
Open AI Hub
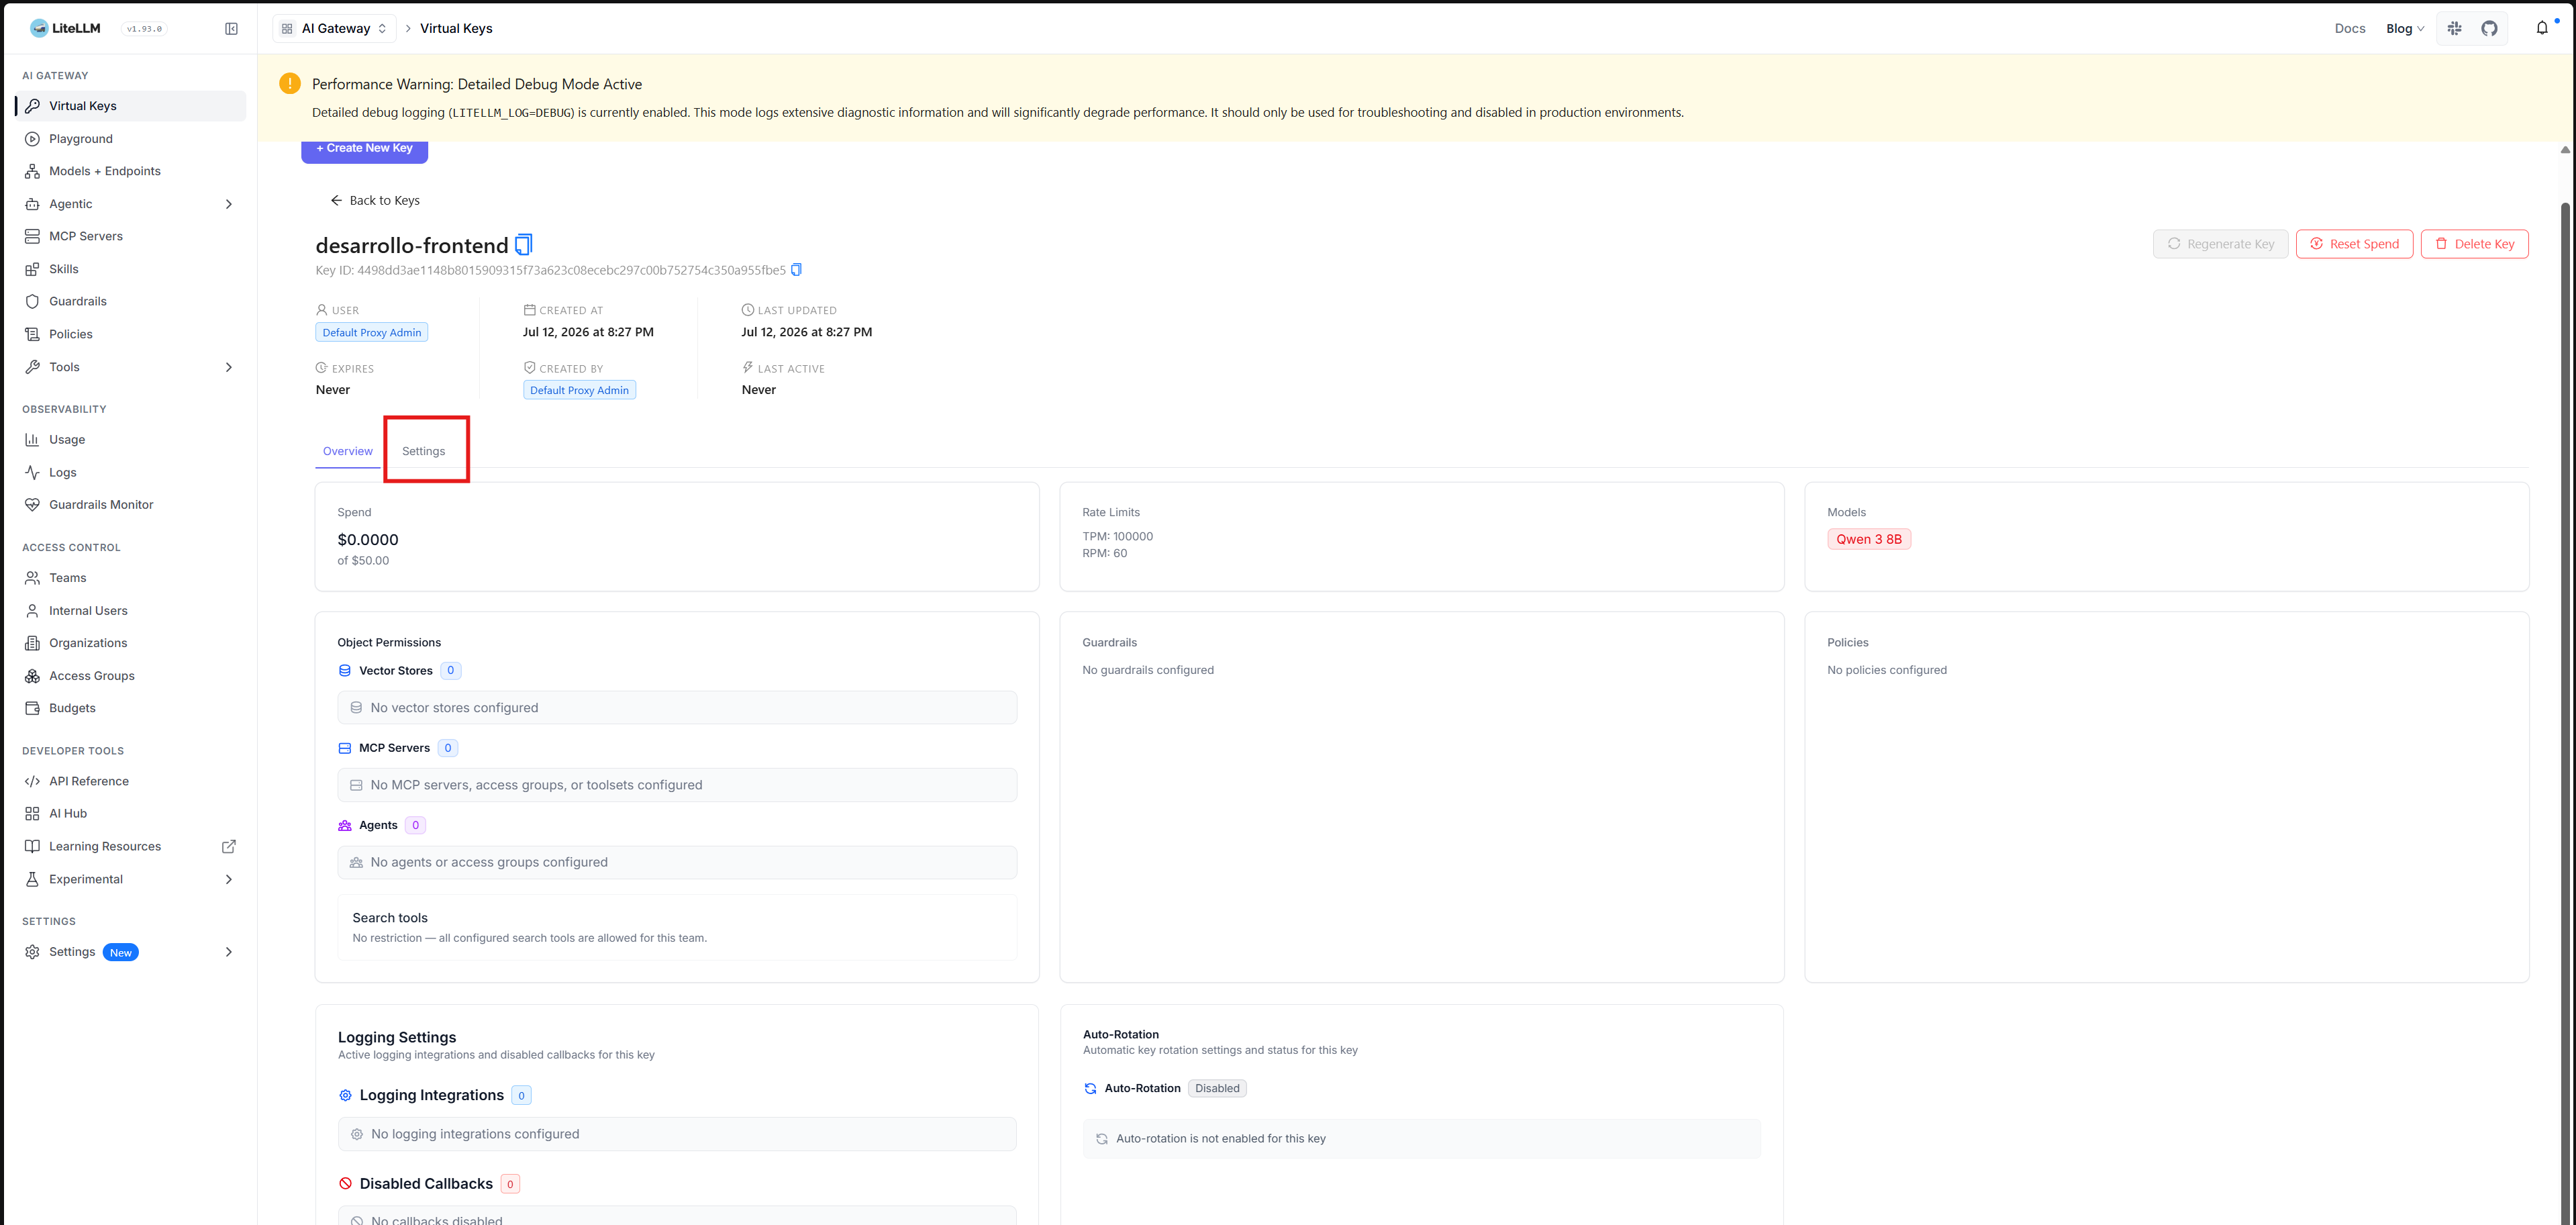pos(130,814)
